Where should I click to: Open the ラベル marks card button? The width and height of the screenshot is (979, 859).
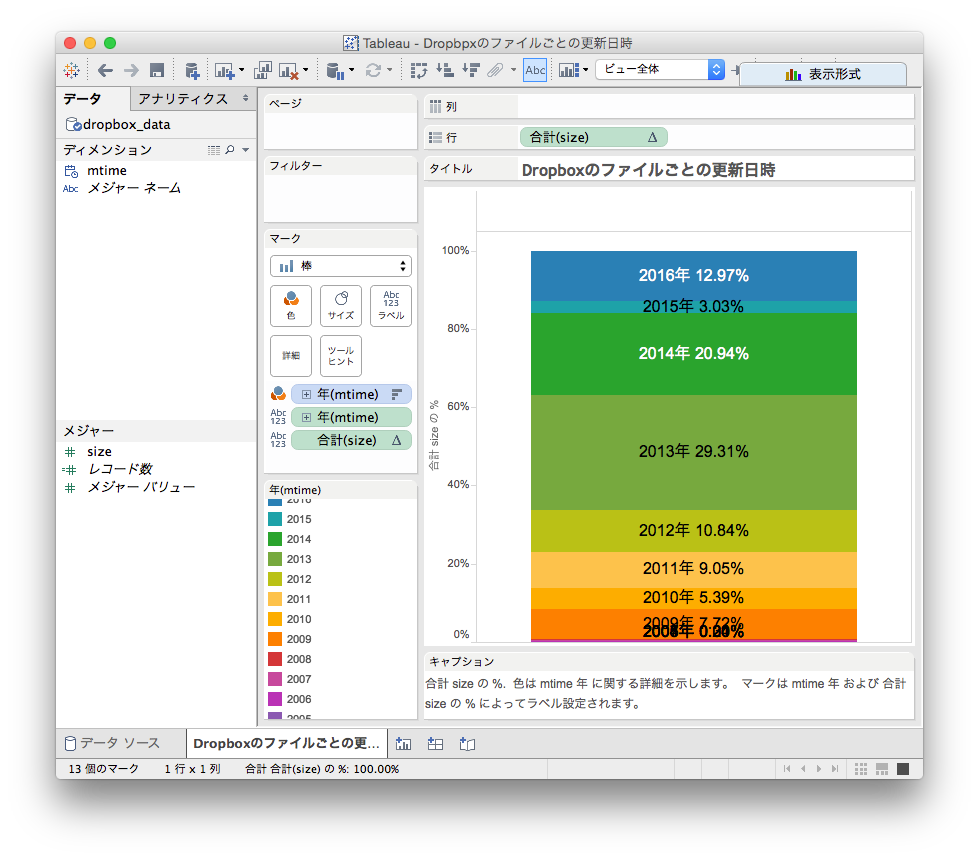[391, 306]
